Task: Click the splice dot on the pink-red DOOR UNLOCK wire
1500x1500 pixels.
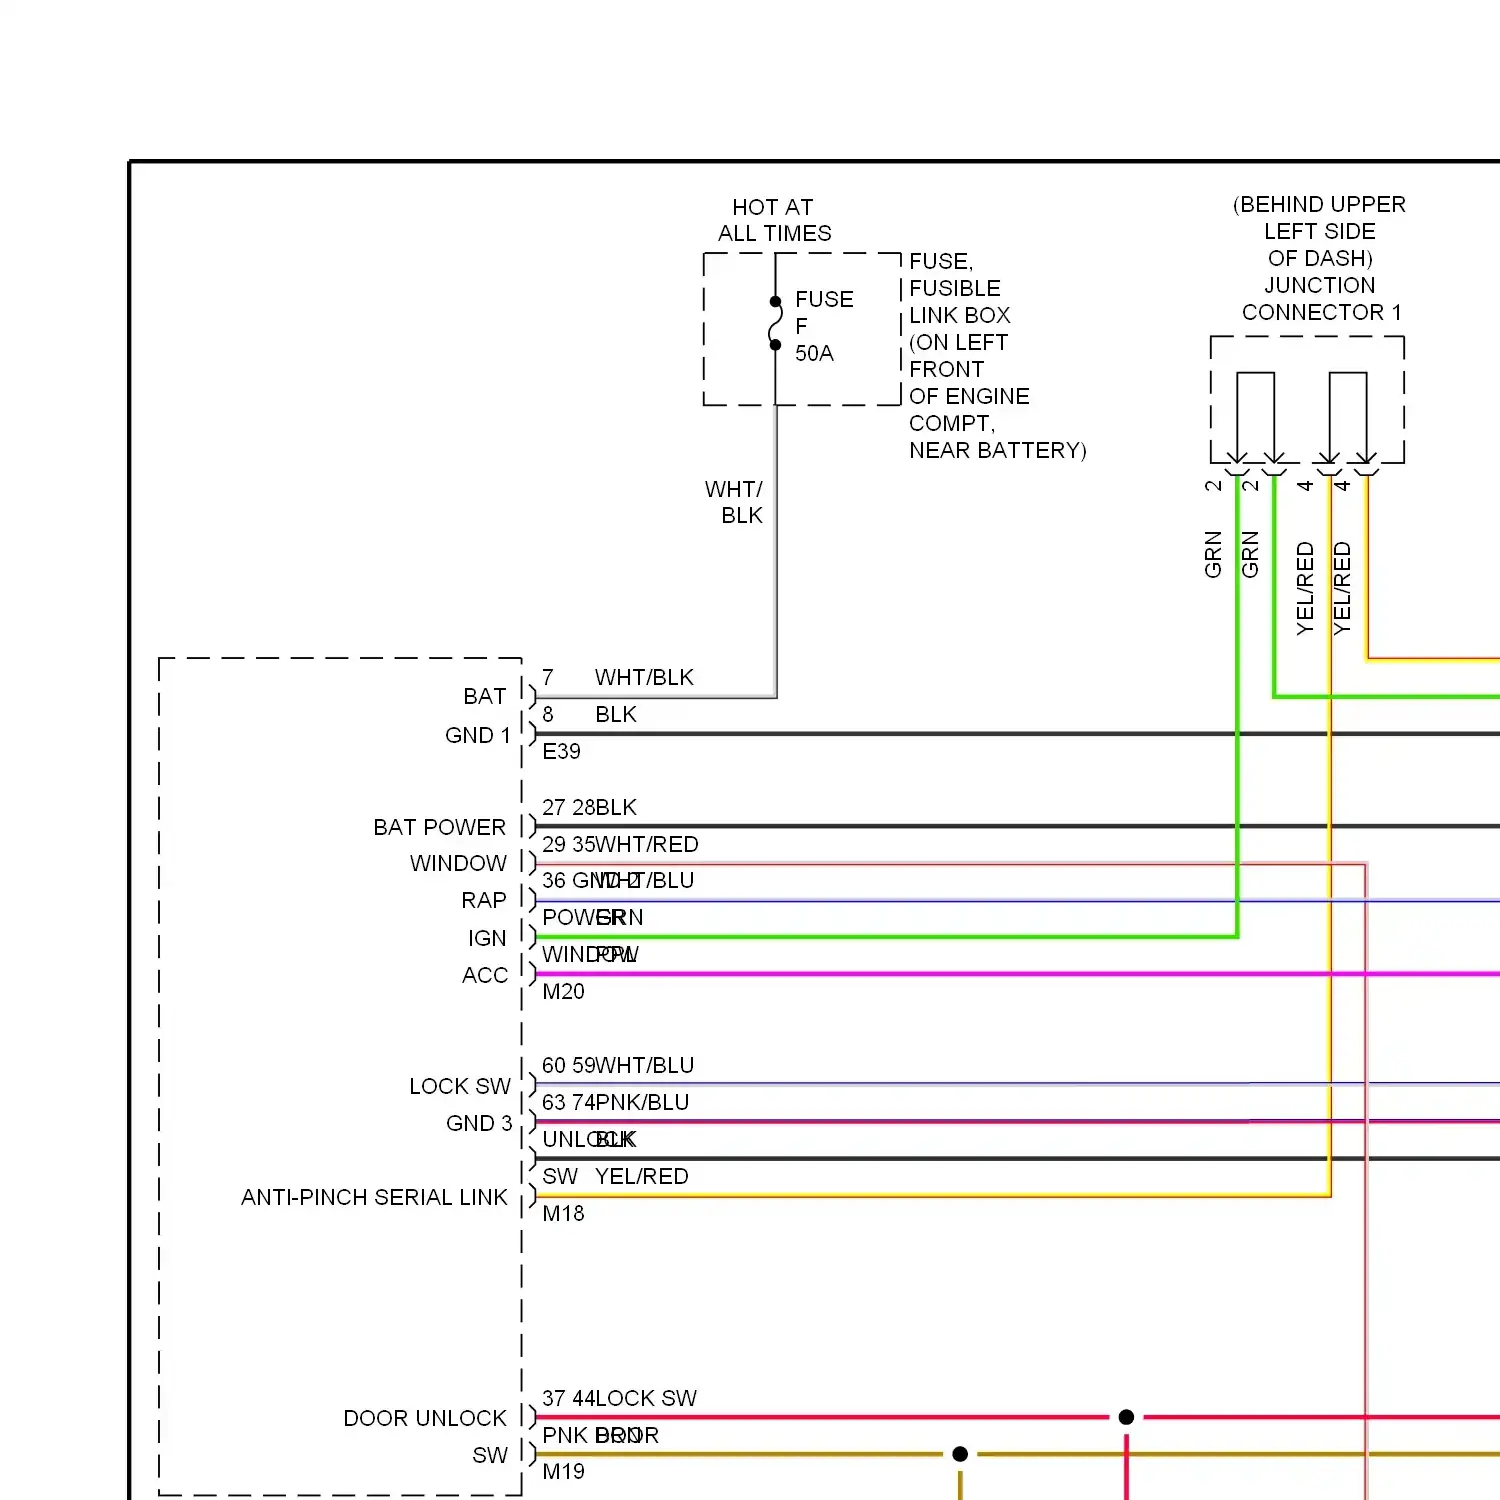Action: pos(1126,1417)
